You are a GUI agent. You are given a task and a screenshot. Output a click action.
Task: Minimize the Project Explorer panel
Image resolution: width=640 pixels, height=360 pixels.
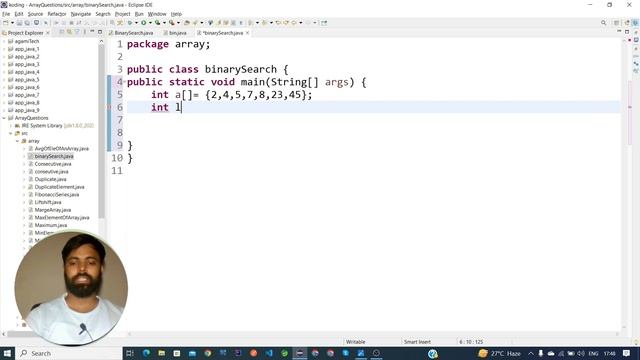click(92, 32)
